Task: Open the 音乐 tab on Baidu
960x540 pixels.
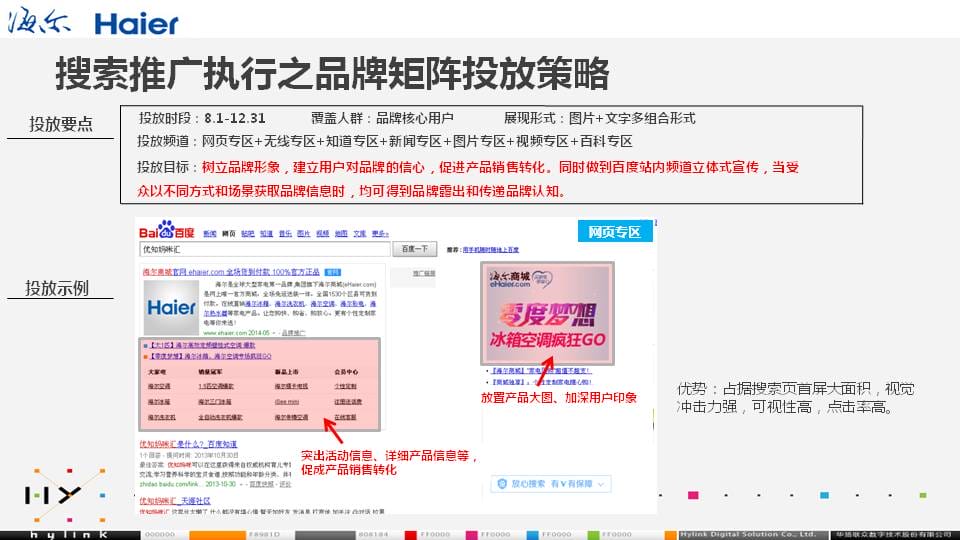Action: [x=285, y=233]
